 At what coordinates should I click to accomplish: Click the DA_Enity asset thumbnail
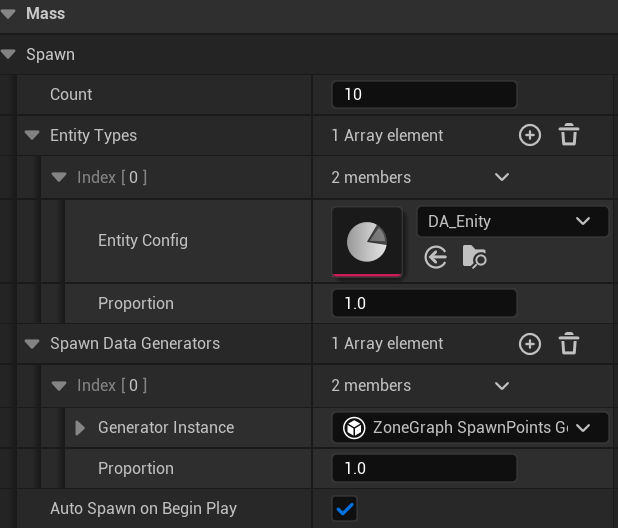click(x=367, y=241)
